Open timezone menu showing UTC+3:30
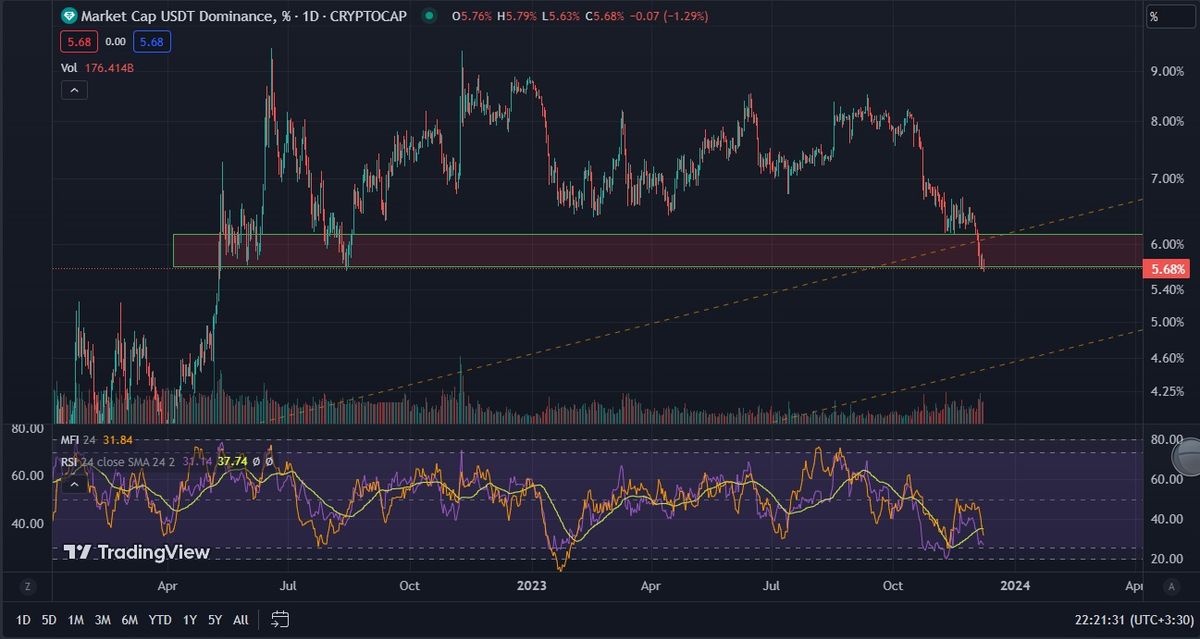 [x=1130, y=620]
